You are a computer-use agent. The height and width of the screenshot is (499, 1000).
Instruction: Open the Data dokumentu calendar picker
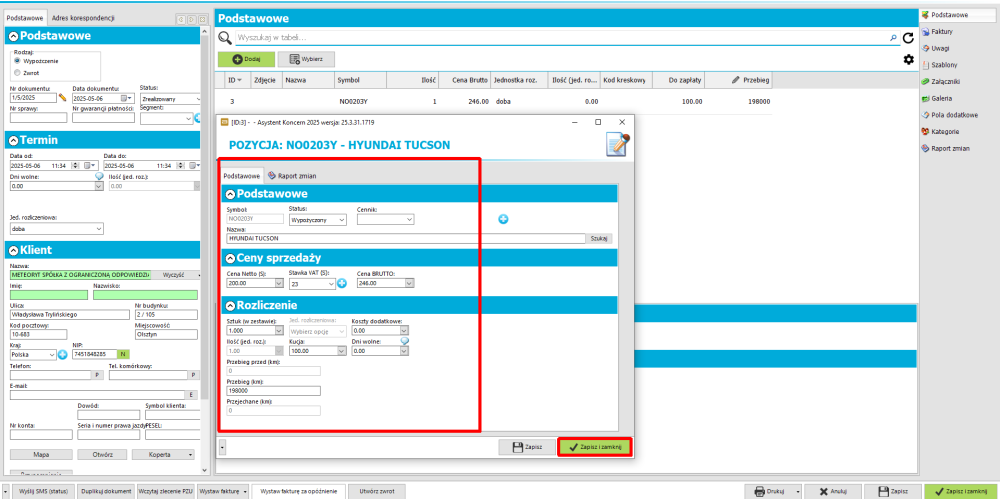[x=124, y=98]
